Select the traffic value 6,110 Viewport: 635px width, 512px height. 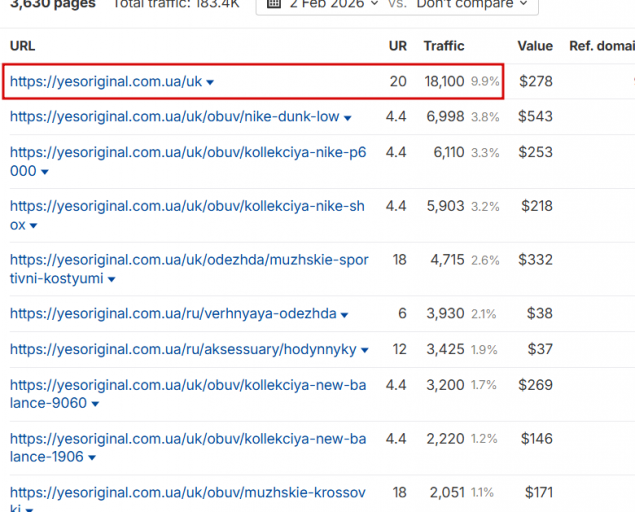449,152
